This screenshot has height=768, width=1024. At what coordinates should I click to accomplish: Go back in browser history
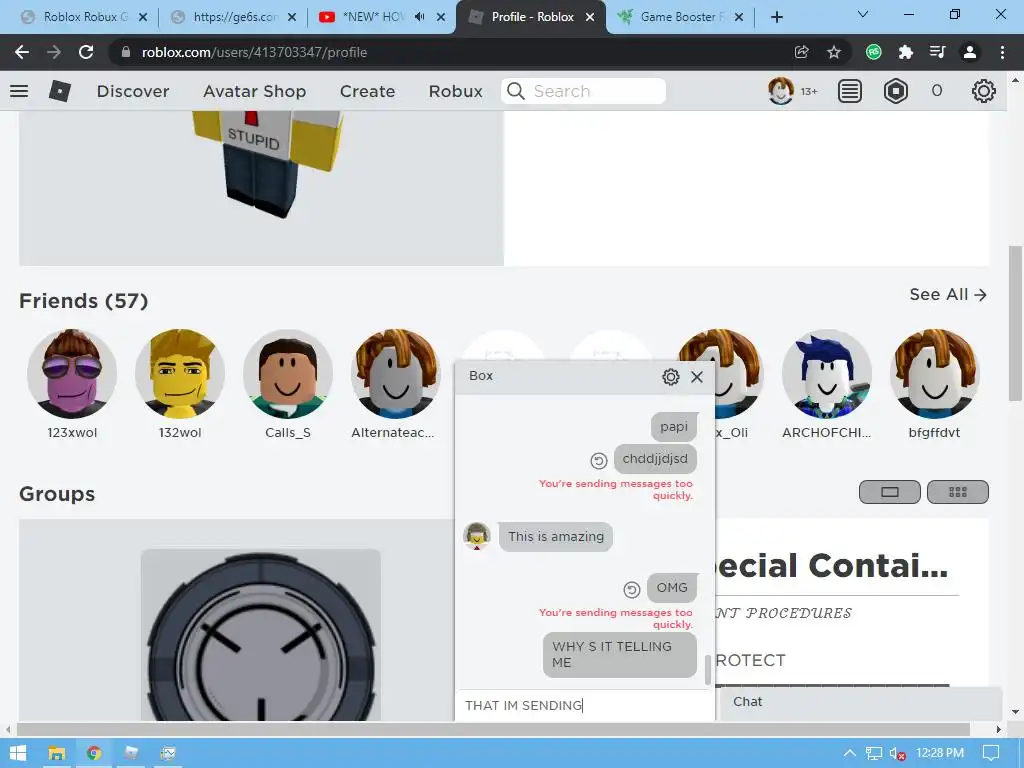[22, 52]
